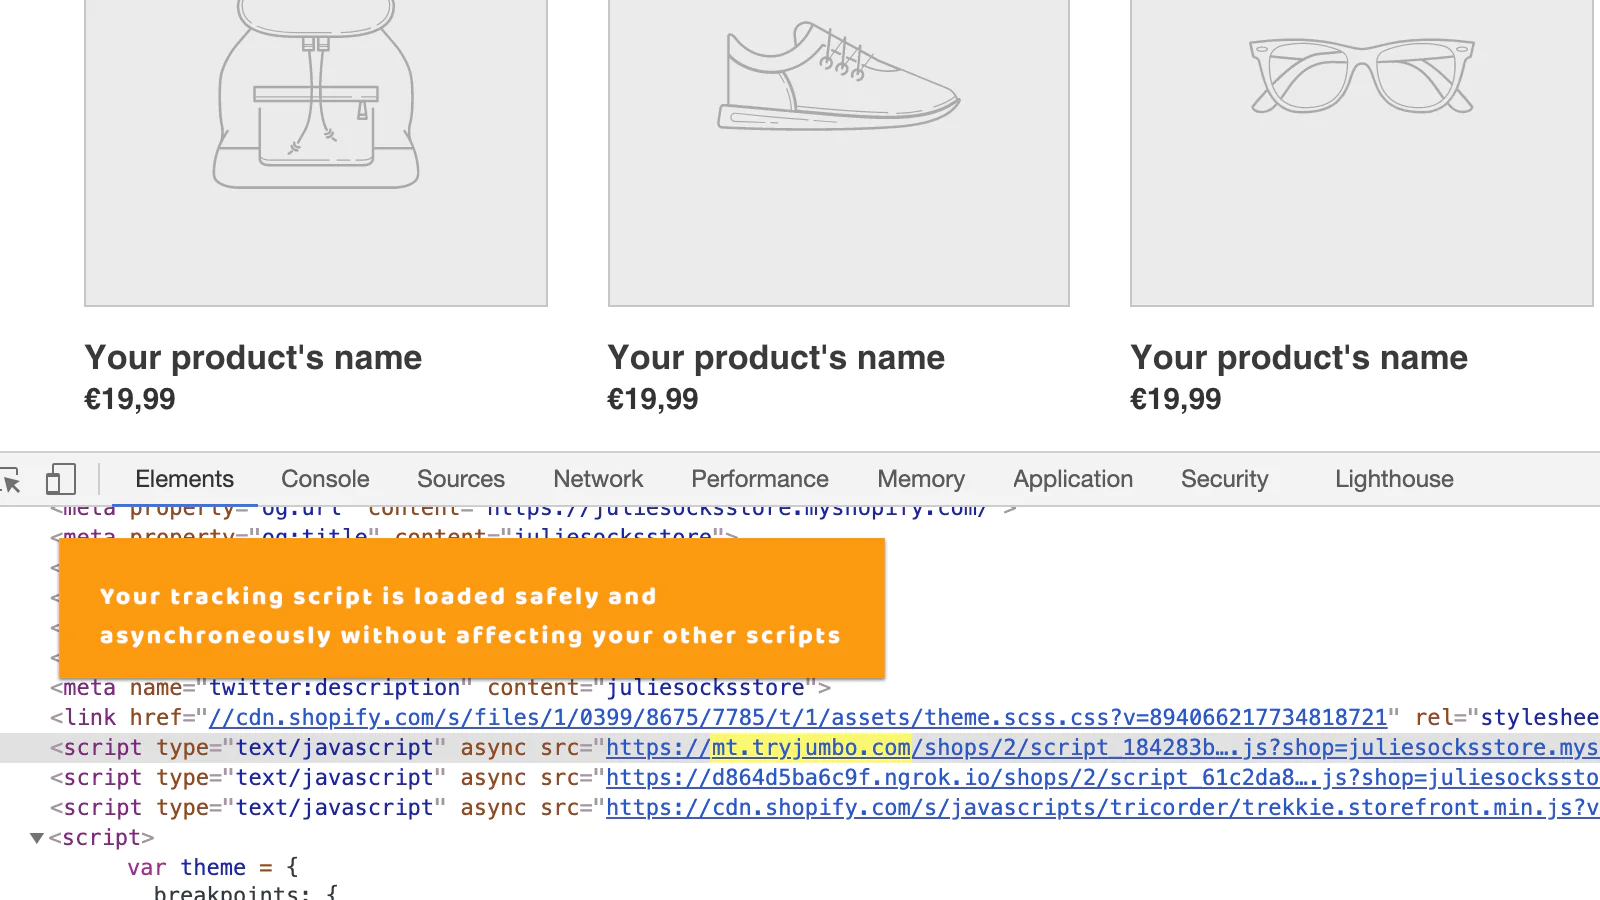Open the Application tab
Image resolution: width=1600 pixels, height=900 pixels.
pyautogui.click(x=1073, y=479)
